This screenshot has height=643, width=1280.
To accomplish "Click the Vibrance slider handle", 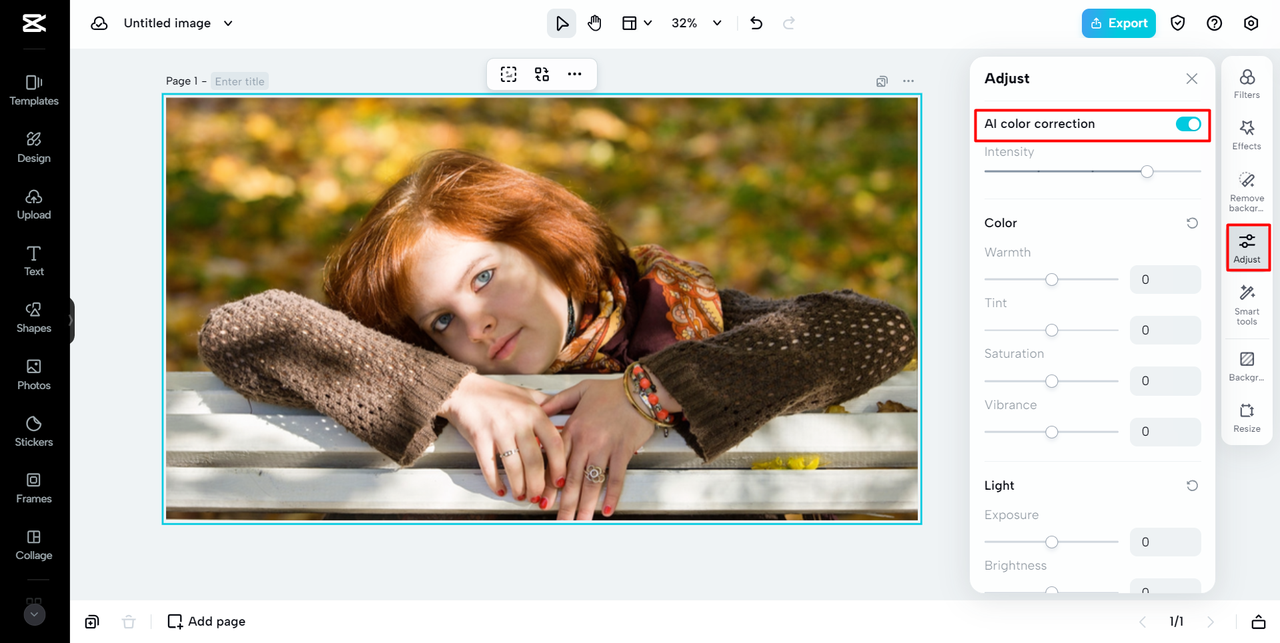I will coord(1052,432).
